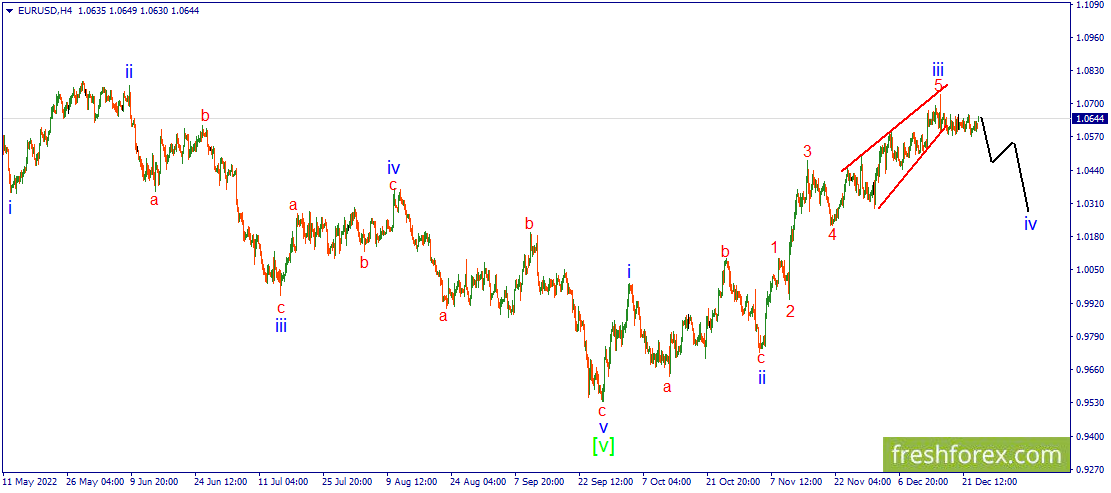Select blue v label above green [v]
The image size is (1111, 493).
[x=603, y=427]
